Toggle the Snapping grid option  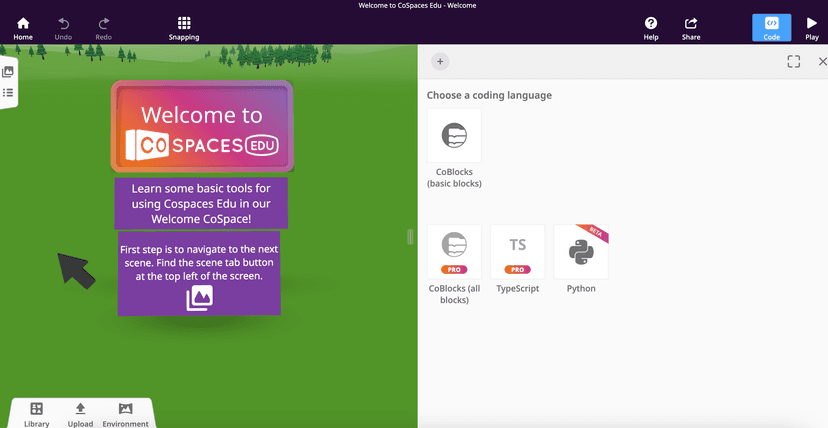pyautogui.click(x=184, y=28)
